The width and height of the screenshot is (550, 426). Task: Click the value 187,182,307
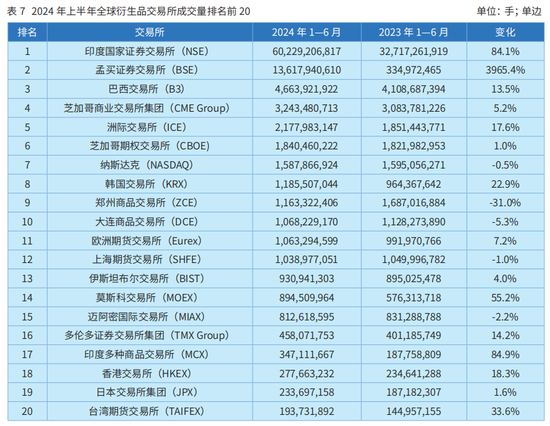point(414,392)
